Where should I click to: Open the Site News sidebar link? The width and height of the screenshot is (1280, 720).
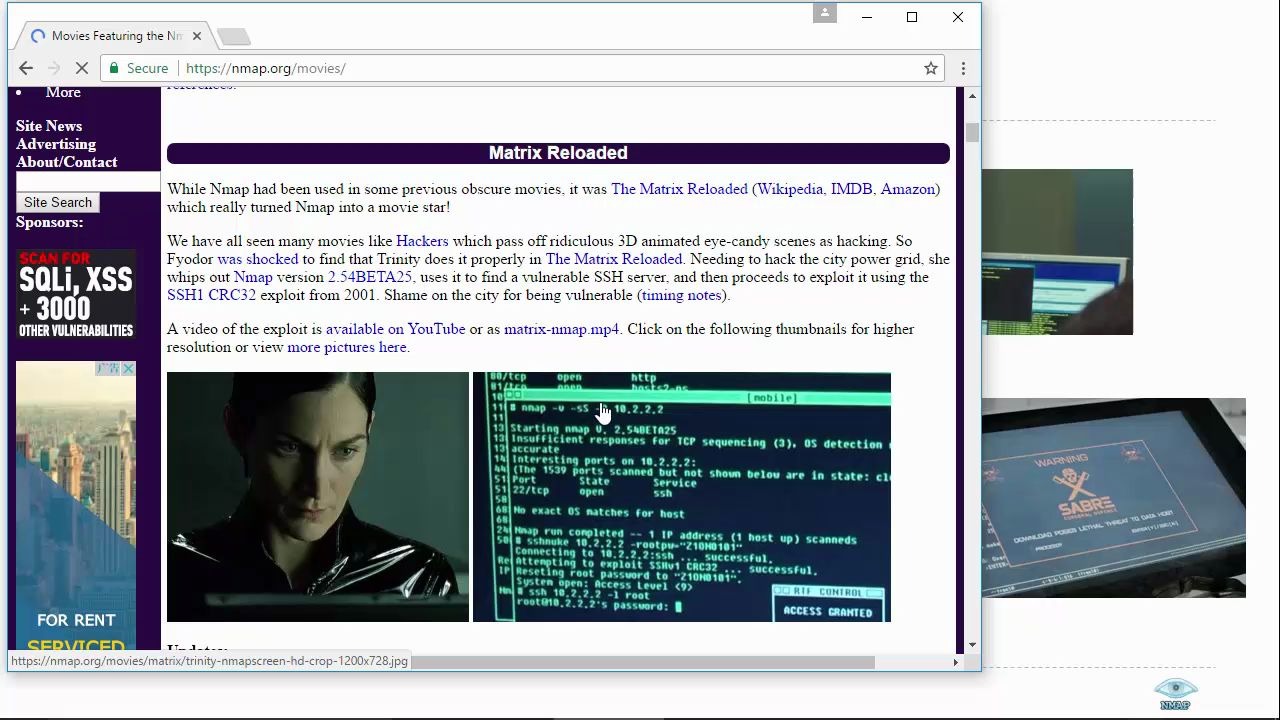pyautogui.click(x=49, y=126)
